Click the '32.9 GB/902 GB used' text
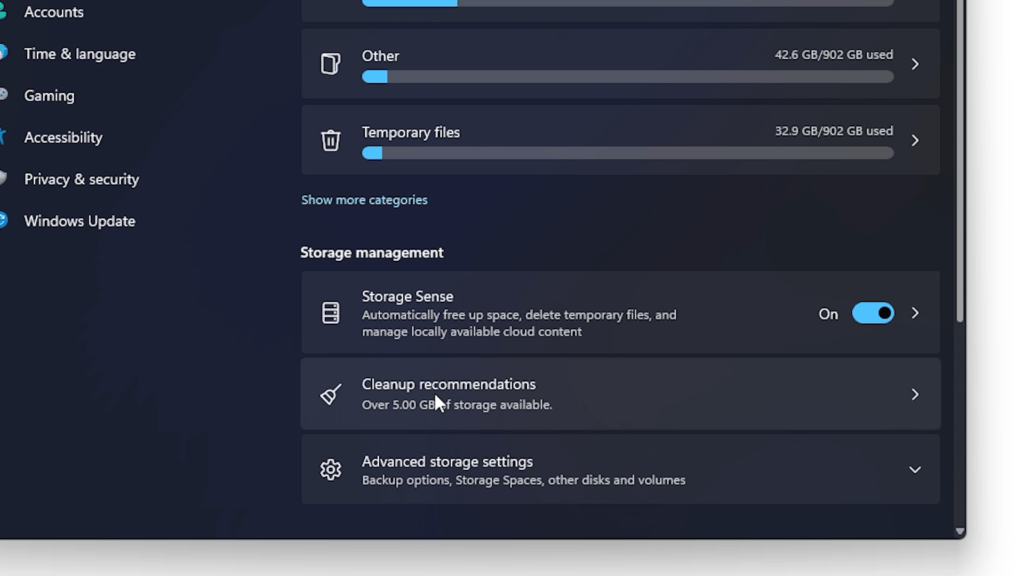Image resolution: width=1024 pixels, height=576 pixels. pos(834,131)
